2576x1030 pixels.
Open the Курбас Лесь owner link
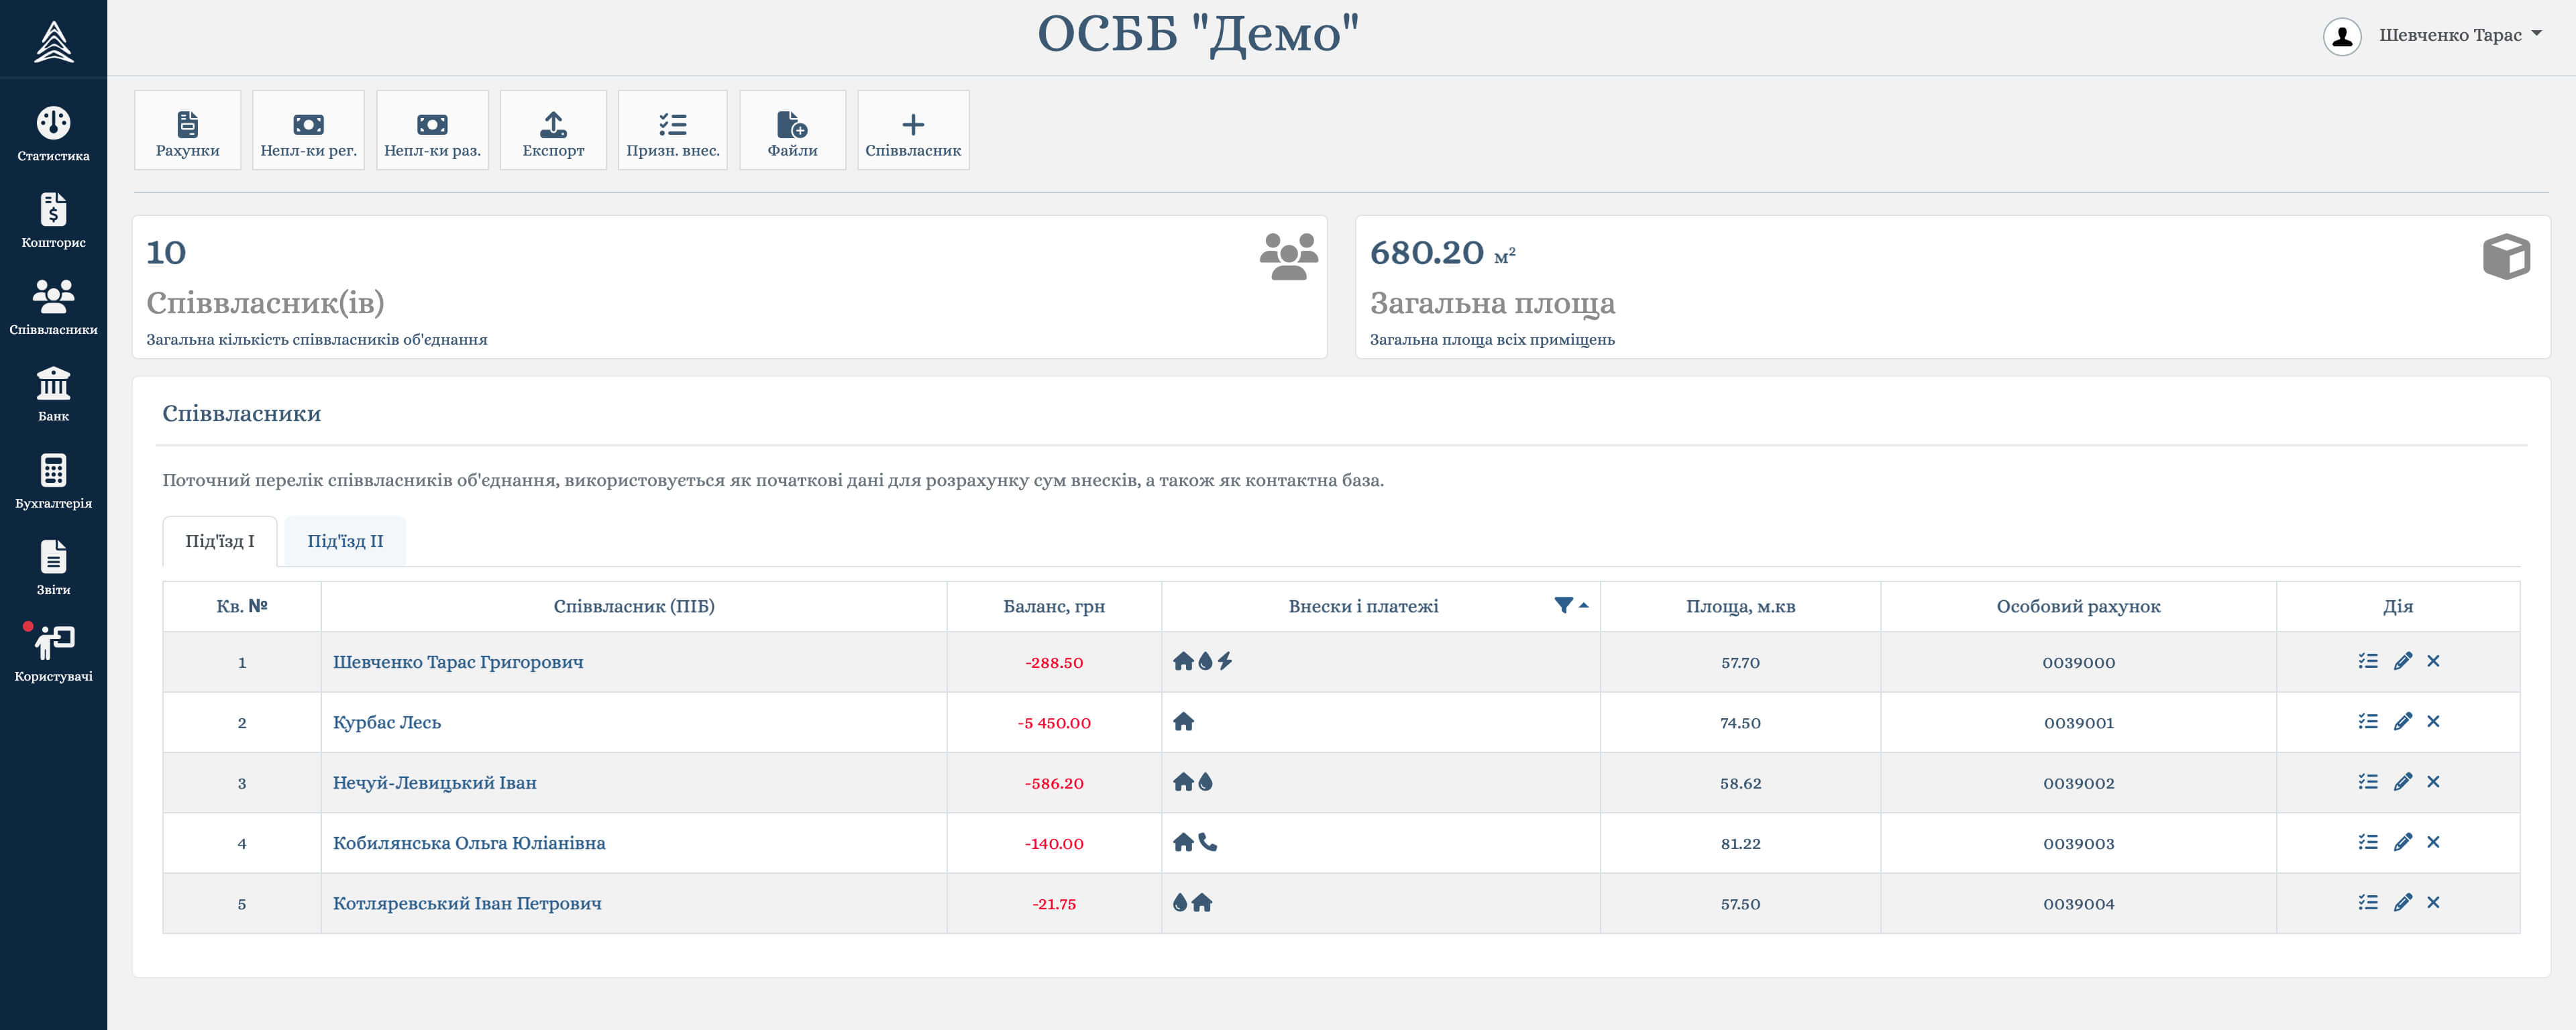[x=386, y=722]
